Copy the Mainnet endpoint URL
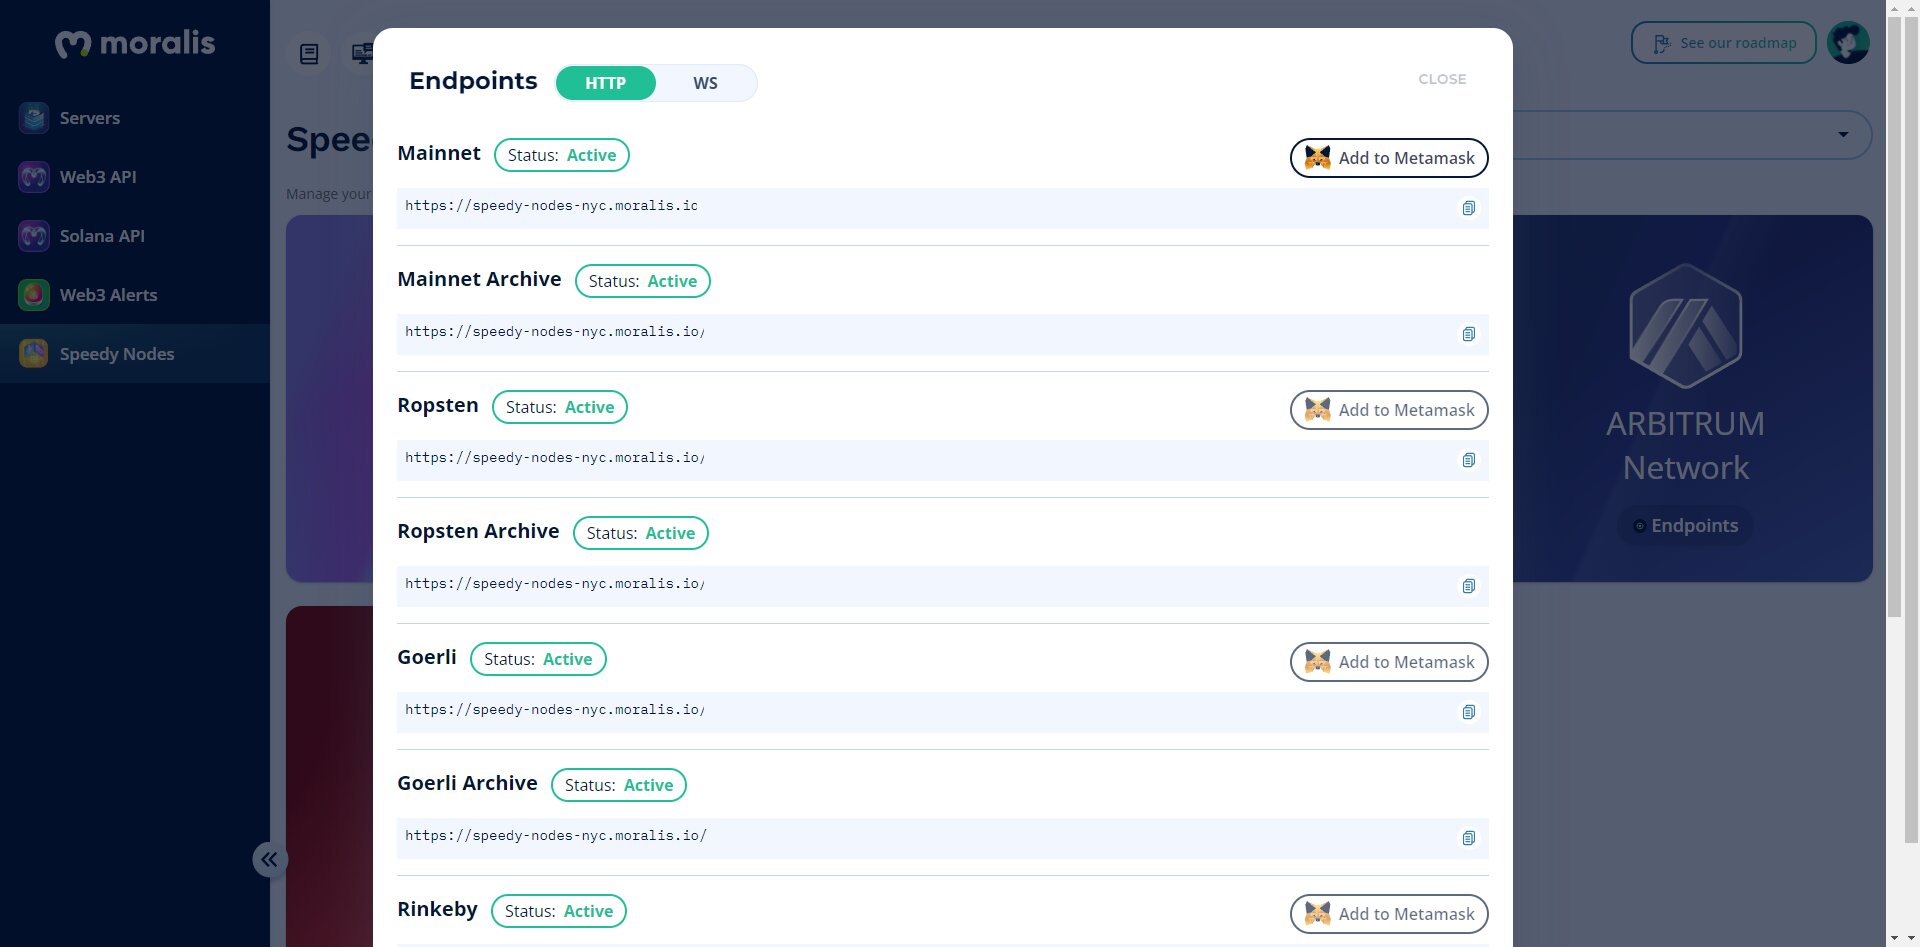Image resolution: width=1920 pixels, height=947 pixels. 1468,208
